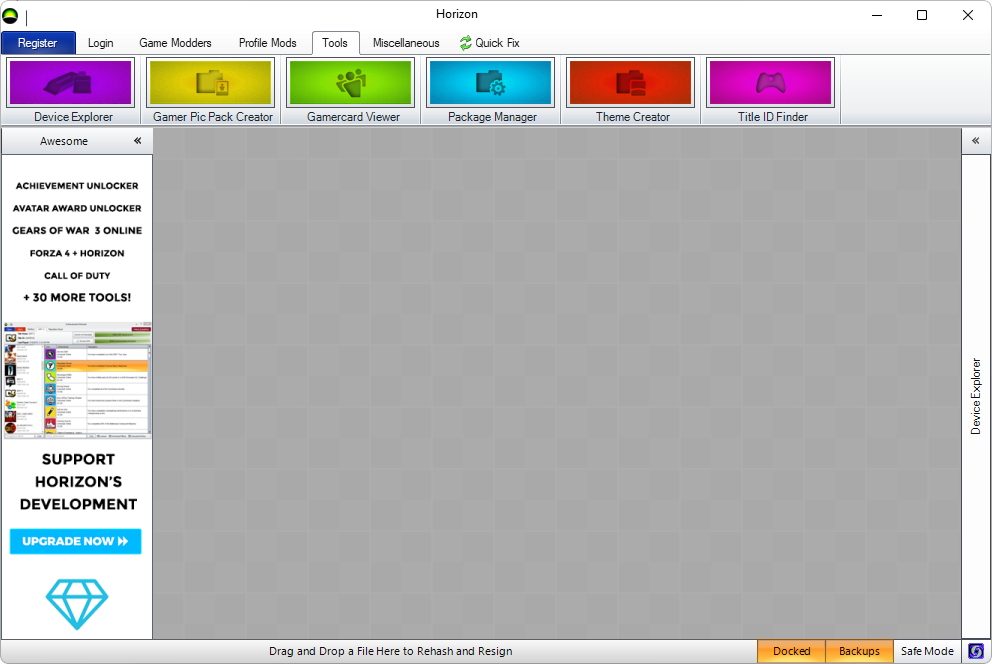The height and width of the screenshot is (664, 992).
Task: Open the Package Manager tool
Action: pos(491,83)
